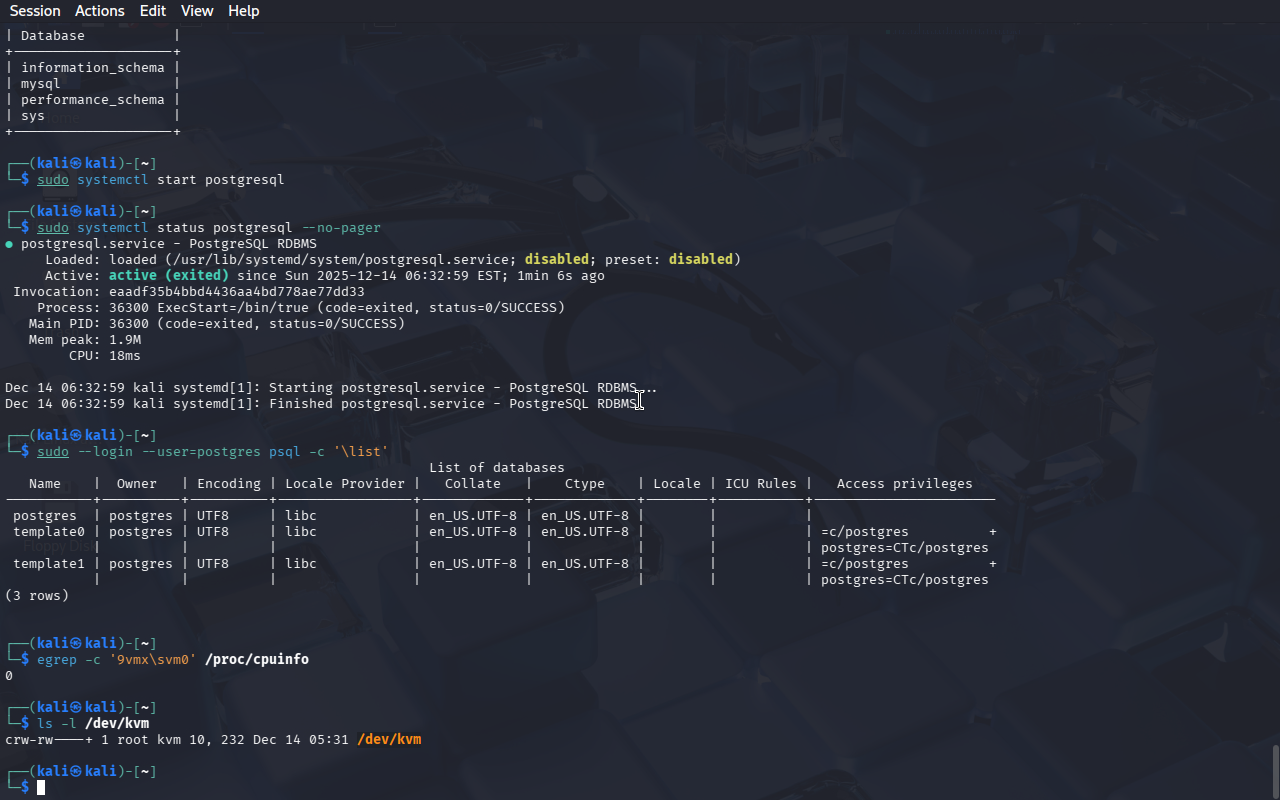Click the green 'active (exited)' status text
Viewport: 1280px width, 800px height.
coord(168,276)
